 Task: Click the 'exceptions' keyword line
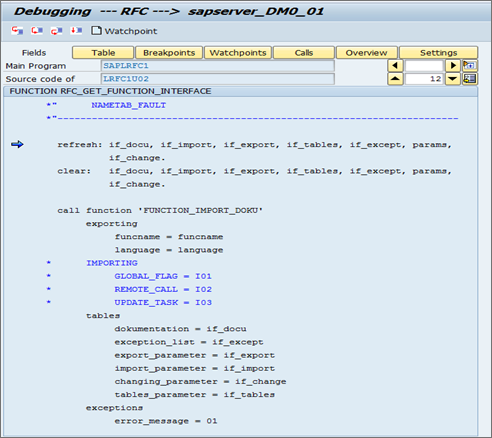click(x=114, y=408)
